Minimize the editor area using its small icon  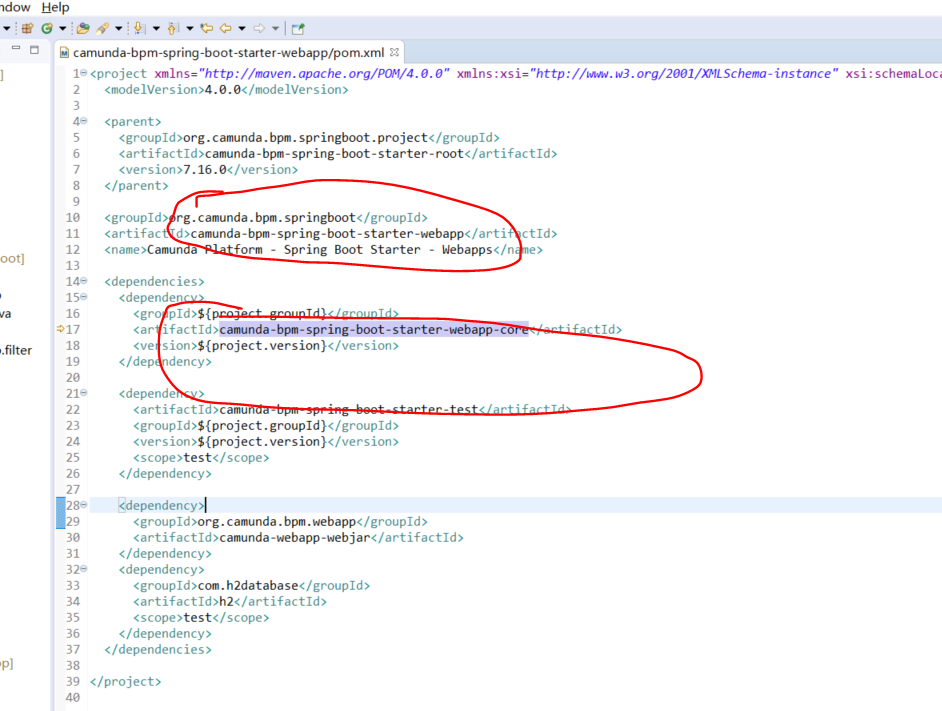click(15, 47)
